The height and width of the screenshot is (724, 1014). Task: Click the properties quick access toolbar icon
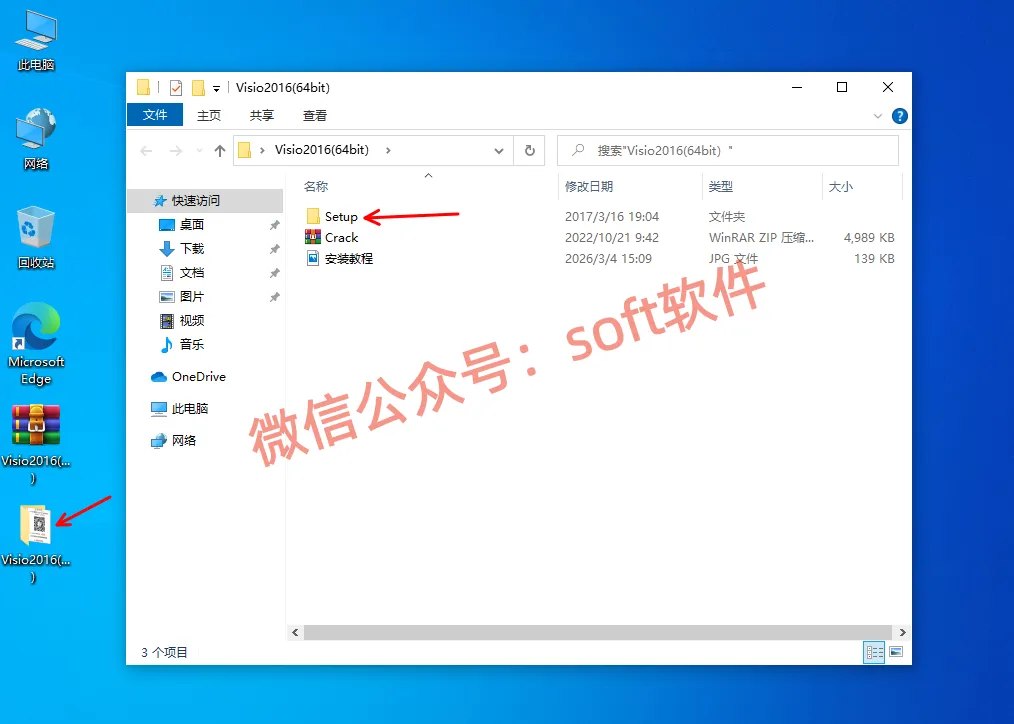[x=176, y=87]
